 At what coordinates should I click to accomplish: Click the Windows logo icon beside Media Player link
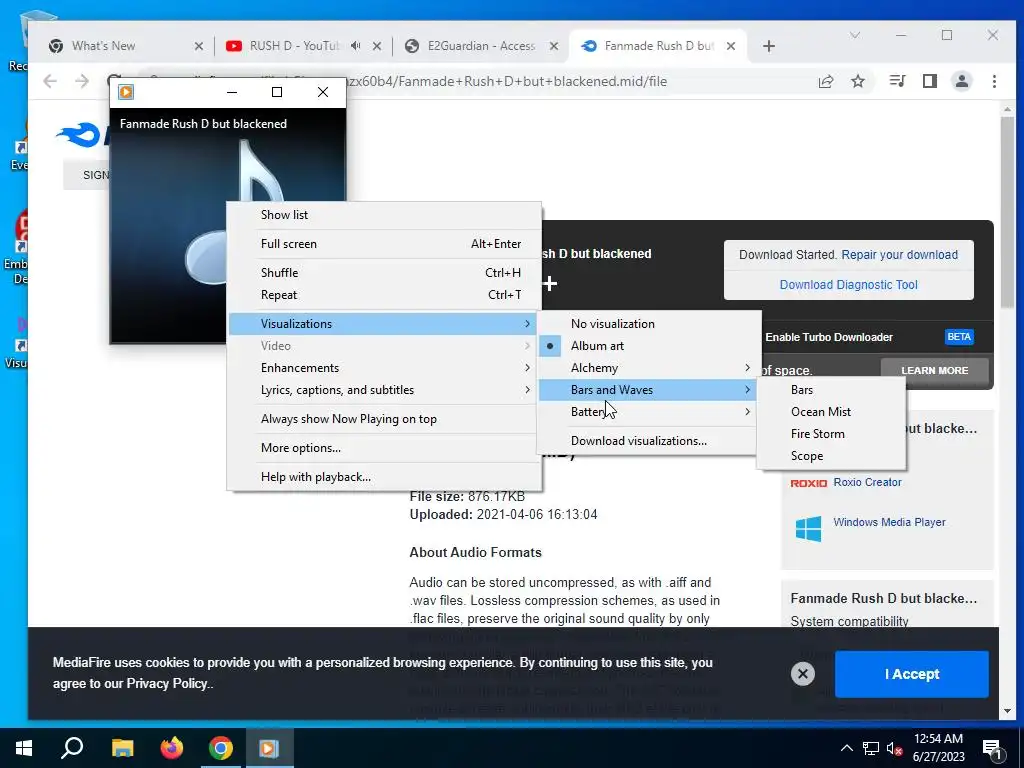(808, 528)
